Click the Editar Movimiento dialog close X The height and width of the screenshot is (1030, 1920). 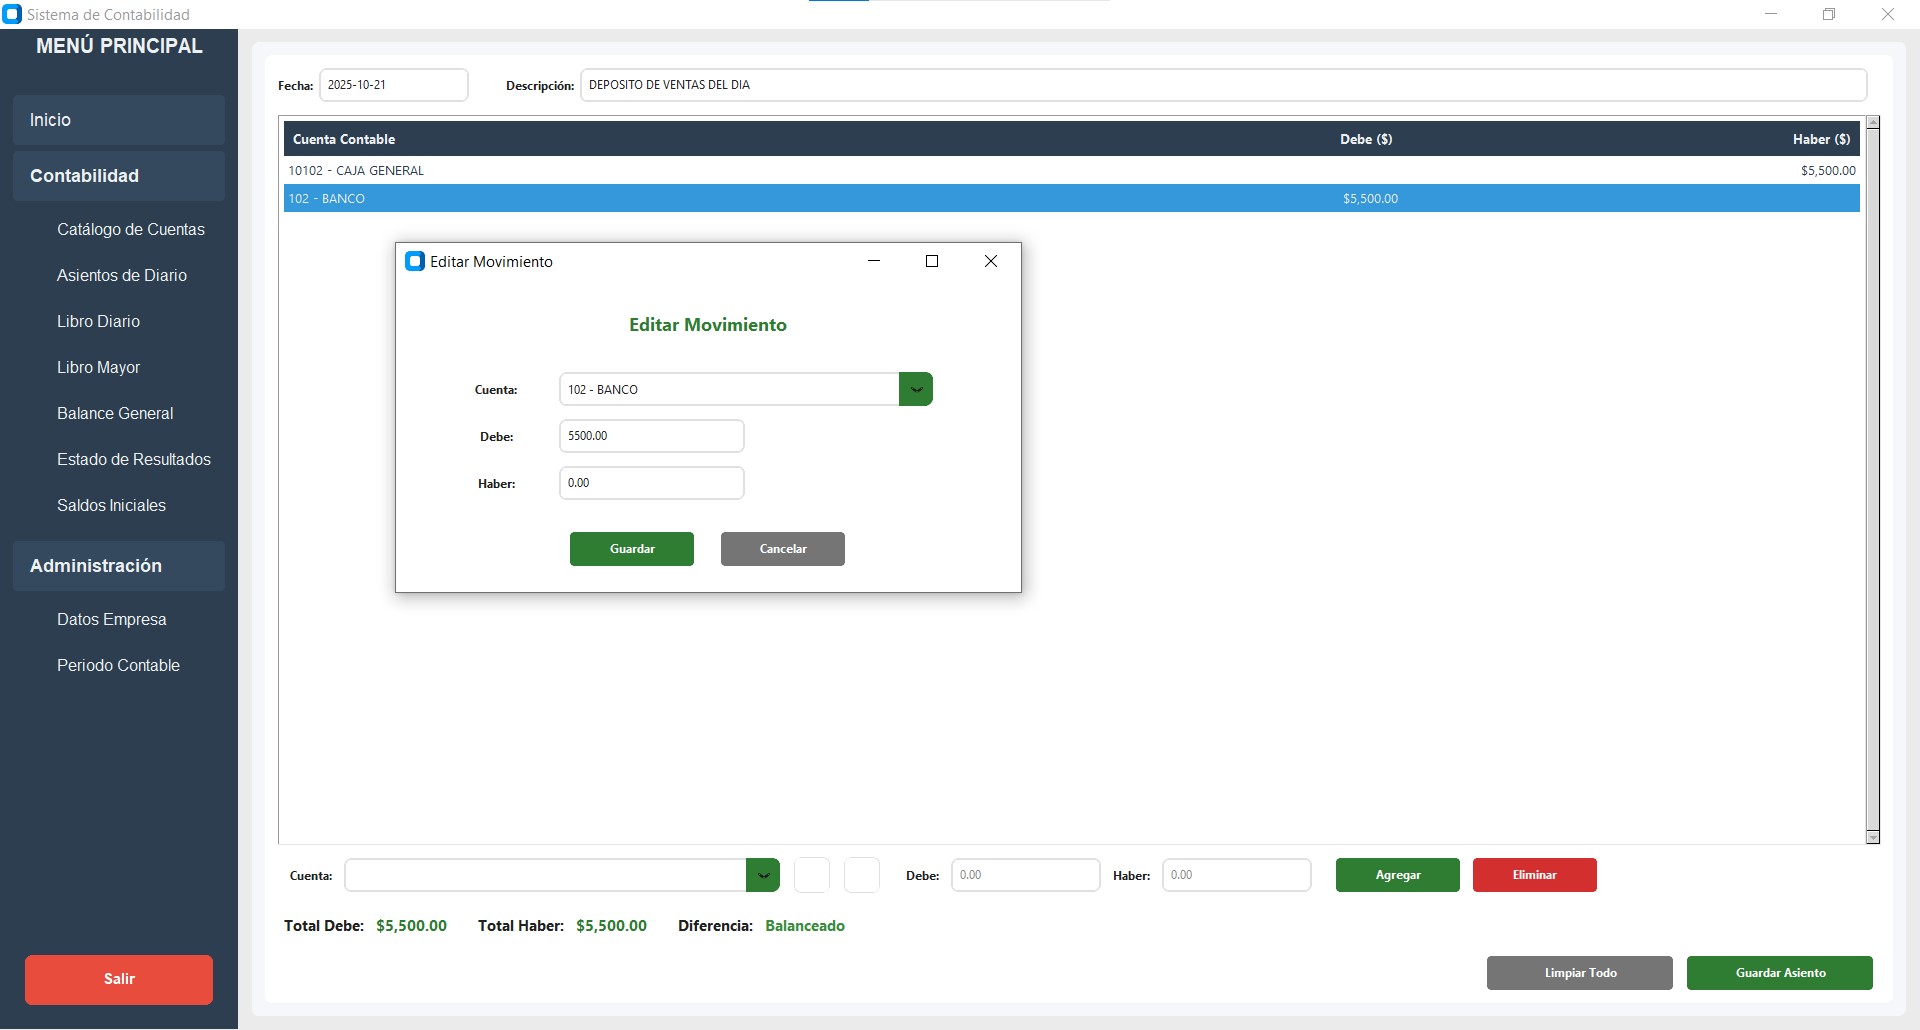(x=990, y=261)
